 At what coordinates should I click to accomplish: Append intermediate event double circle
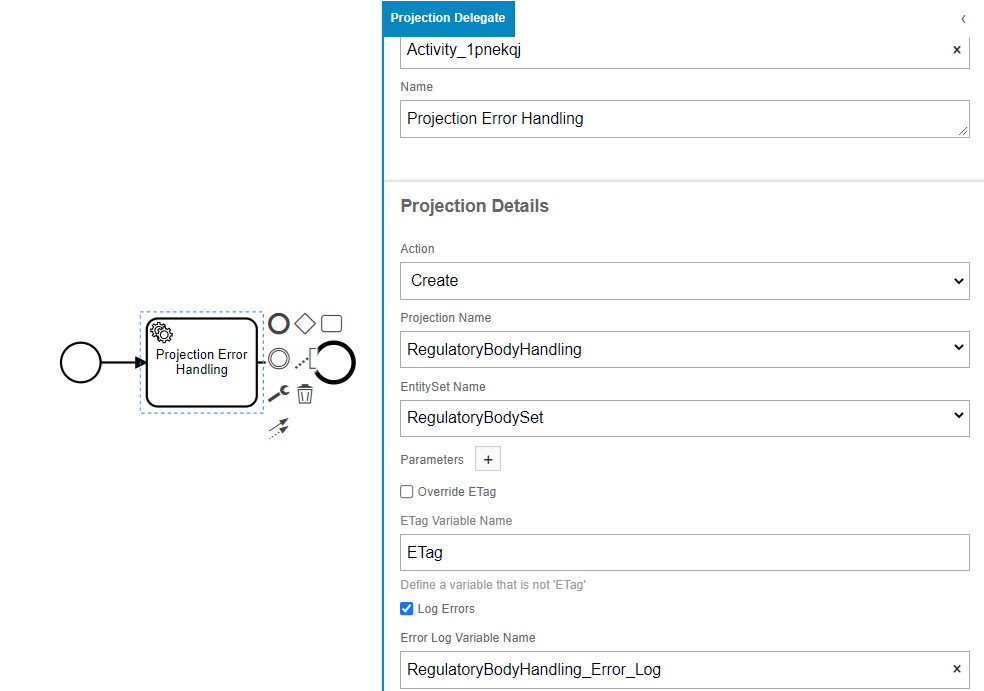click(x=279, y=359)
